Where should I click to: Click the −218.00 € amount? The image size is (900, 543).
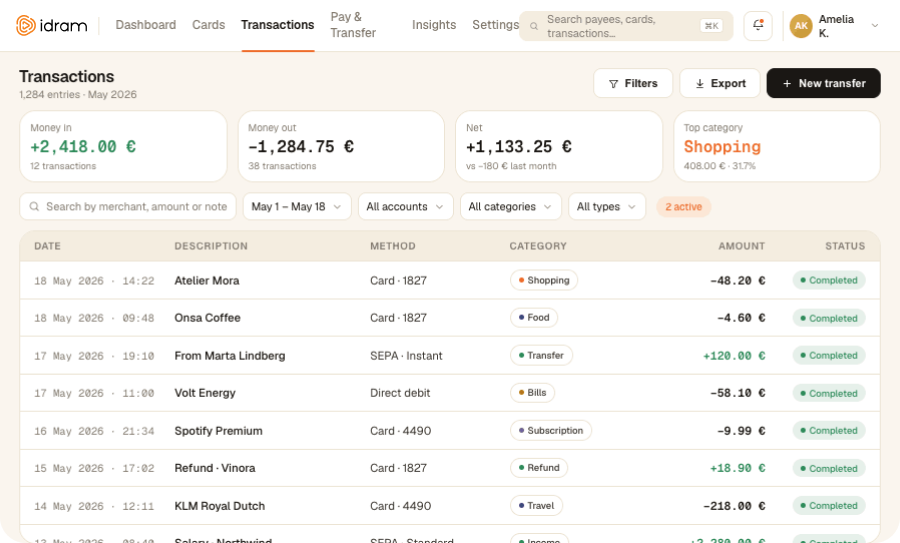(734, 506)
